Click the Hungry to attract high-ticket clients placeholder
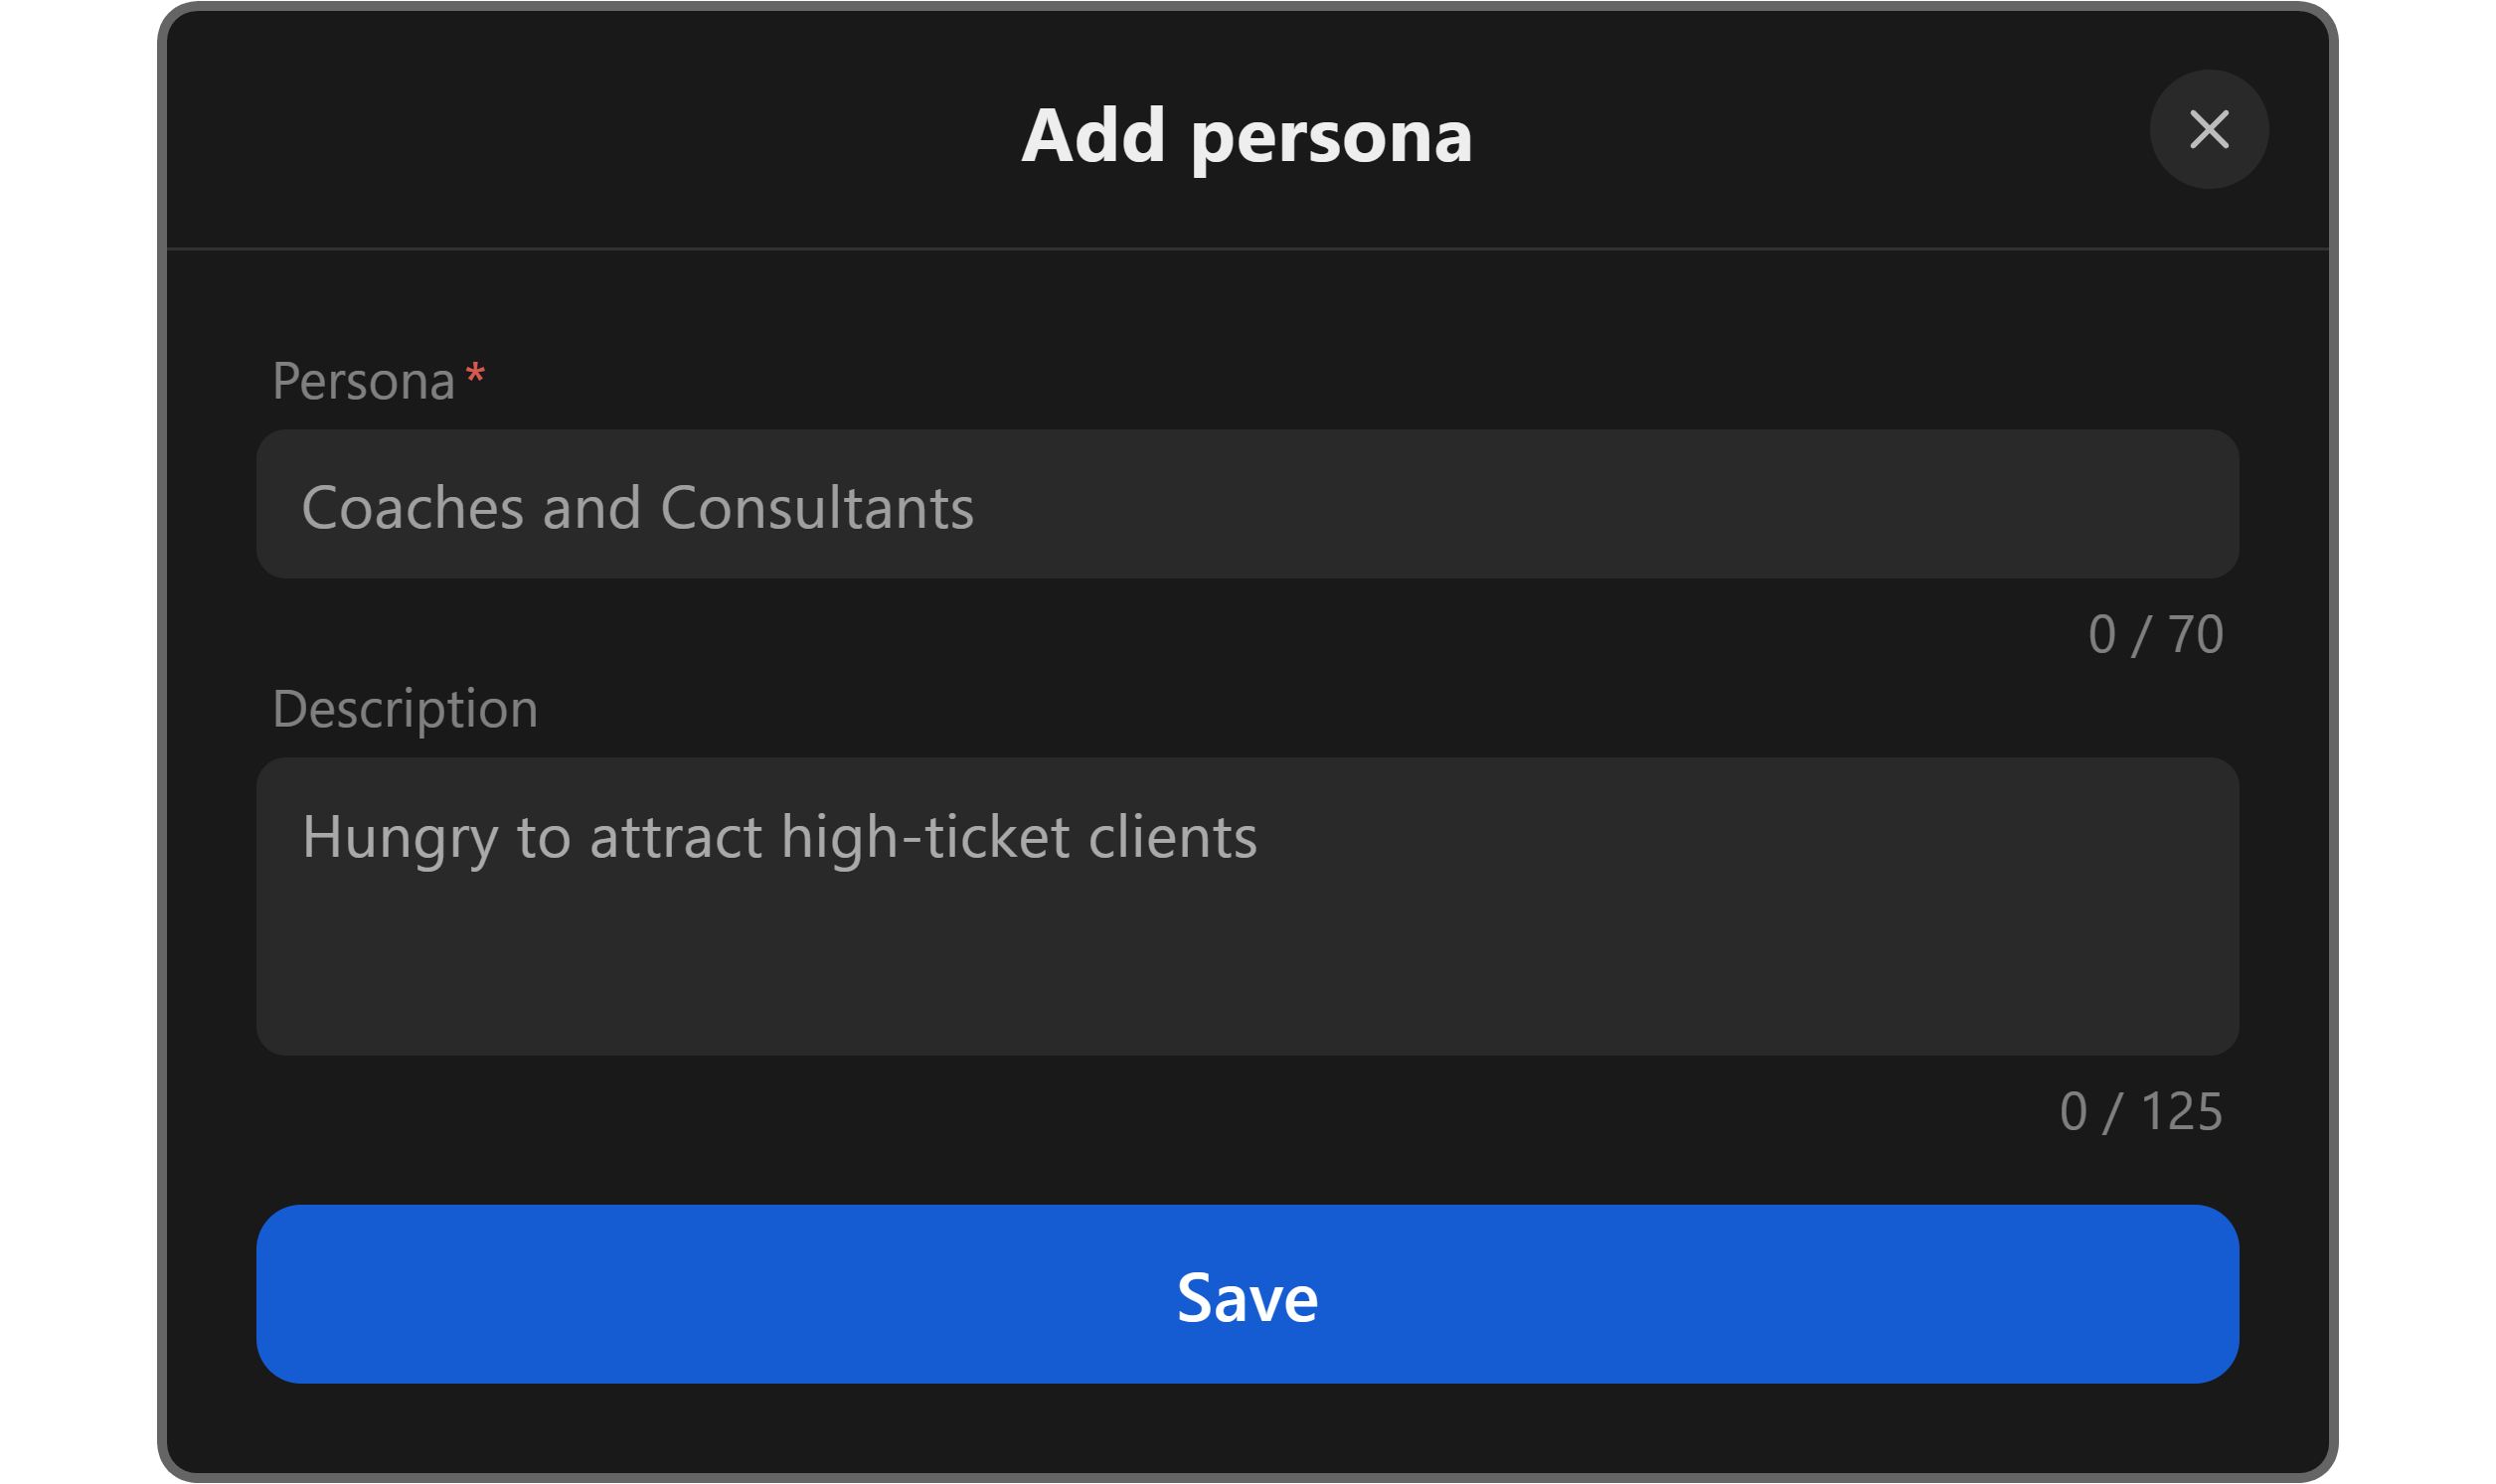Image resolution: width=2496 pixels, height=1484 pixels. (779, 836)
